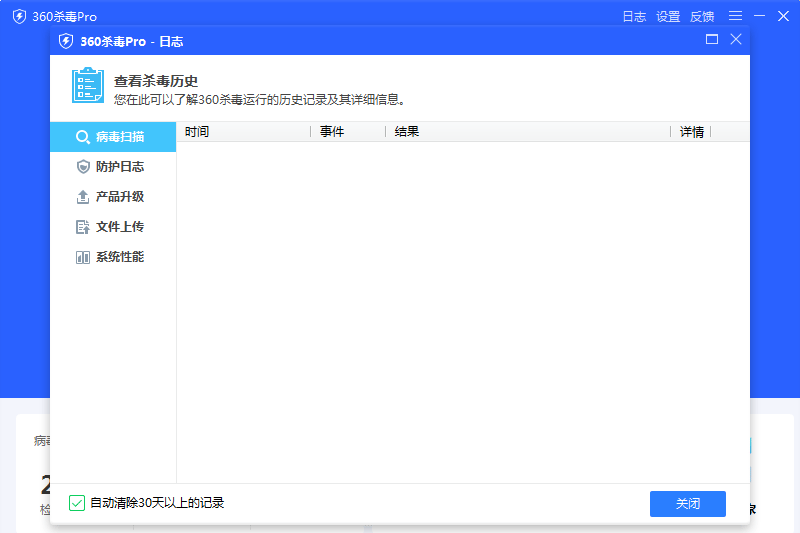The image size is (800, 533).
Task: Close the 日志 dialog with X
Action: pyautogui.click(x=736, y=39)
